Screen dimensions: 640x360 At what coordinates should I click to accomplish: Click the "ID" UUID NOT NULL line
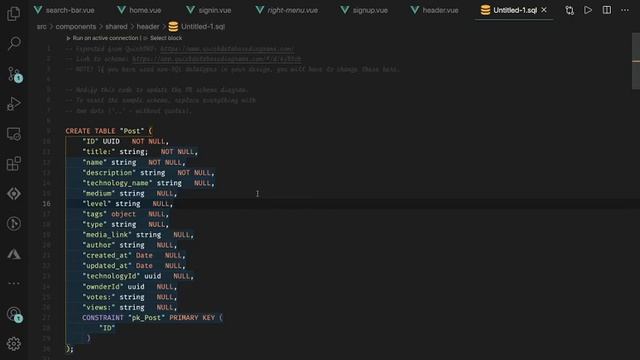(x=125, y=141)
